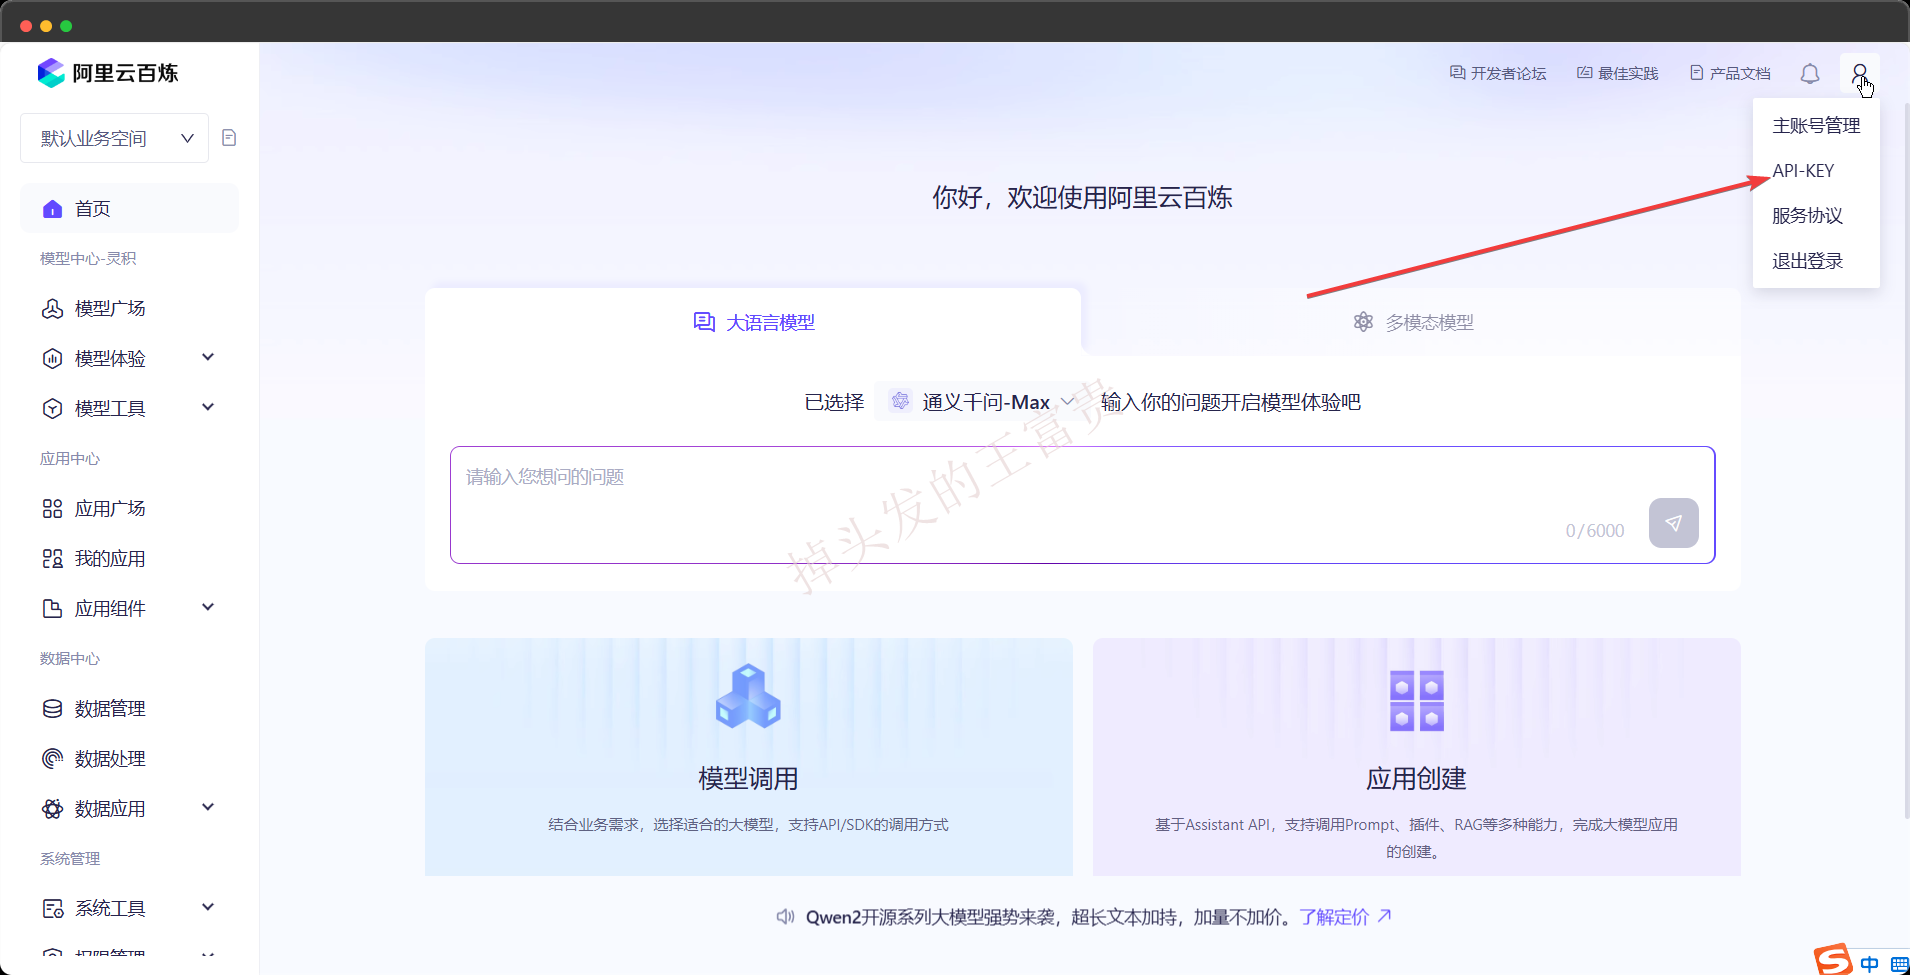Click the 你好，欢迎使用阿里云百炼 heading
The image size is (1910, 975).
tap(1082, 198)
